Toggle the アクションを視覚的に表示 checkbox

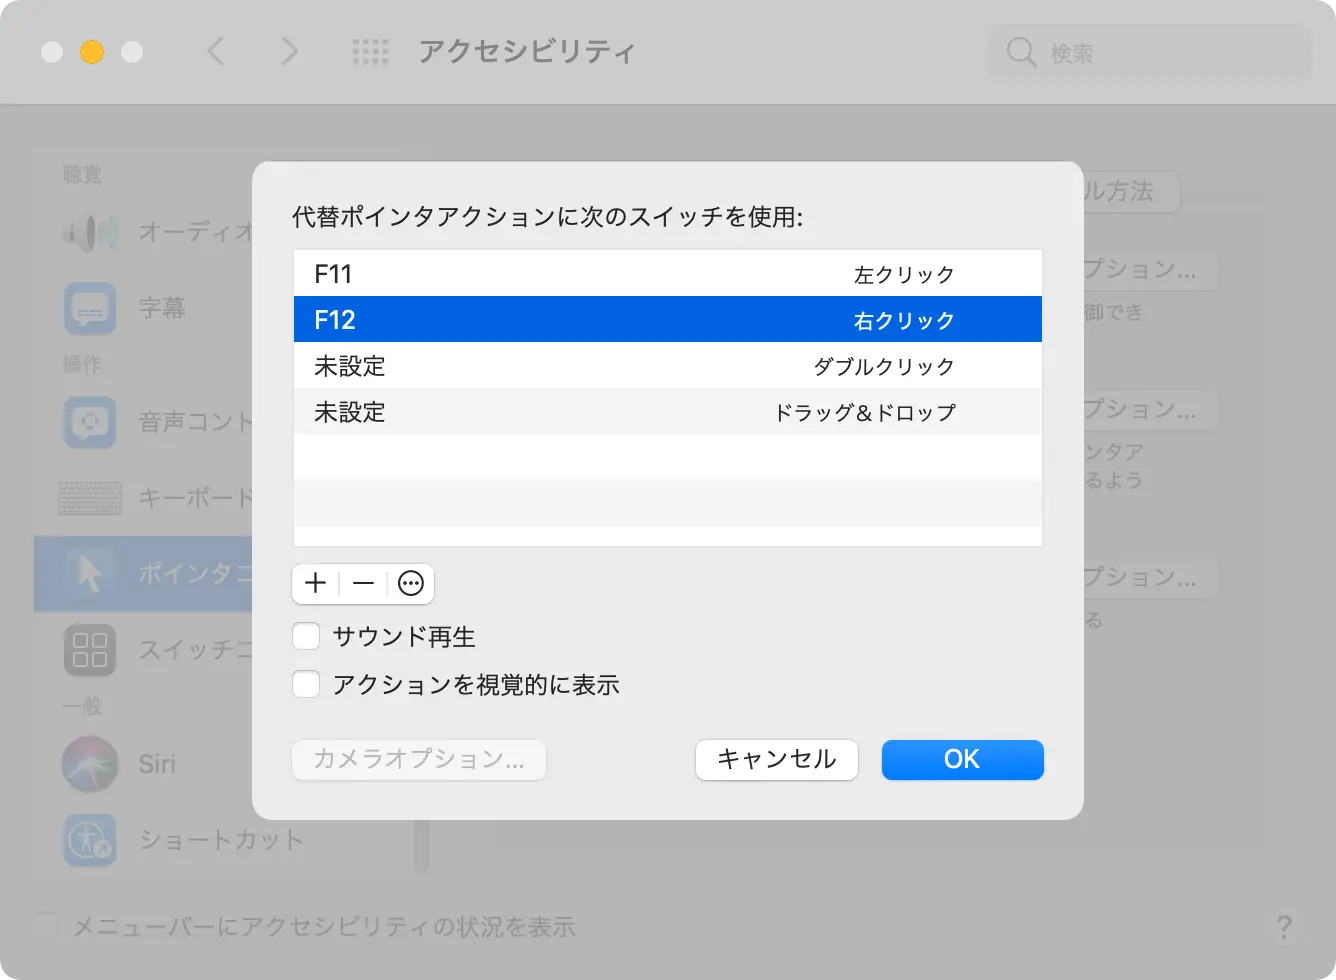306,685
